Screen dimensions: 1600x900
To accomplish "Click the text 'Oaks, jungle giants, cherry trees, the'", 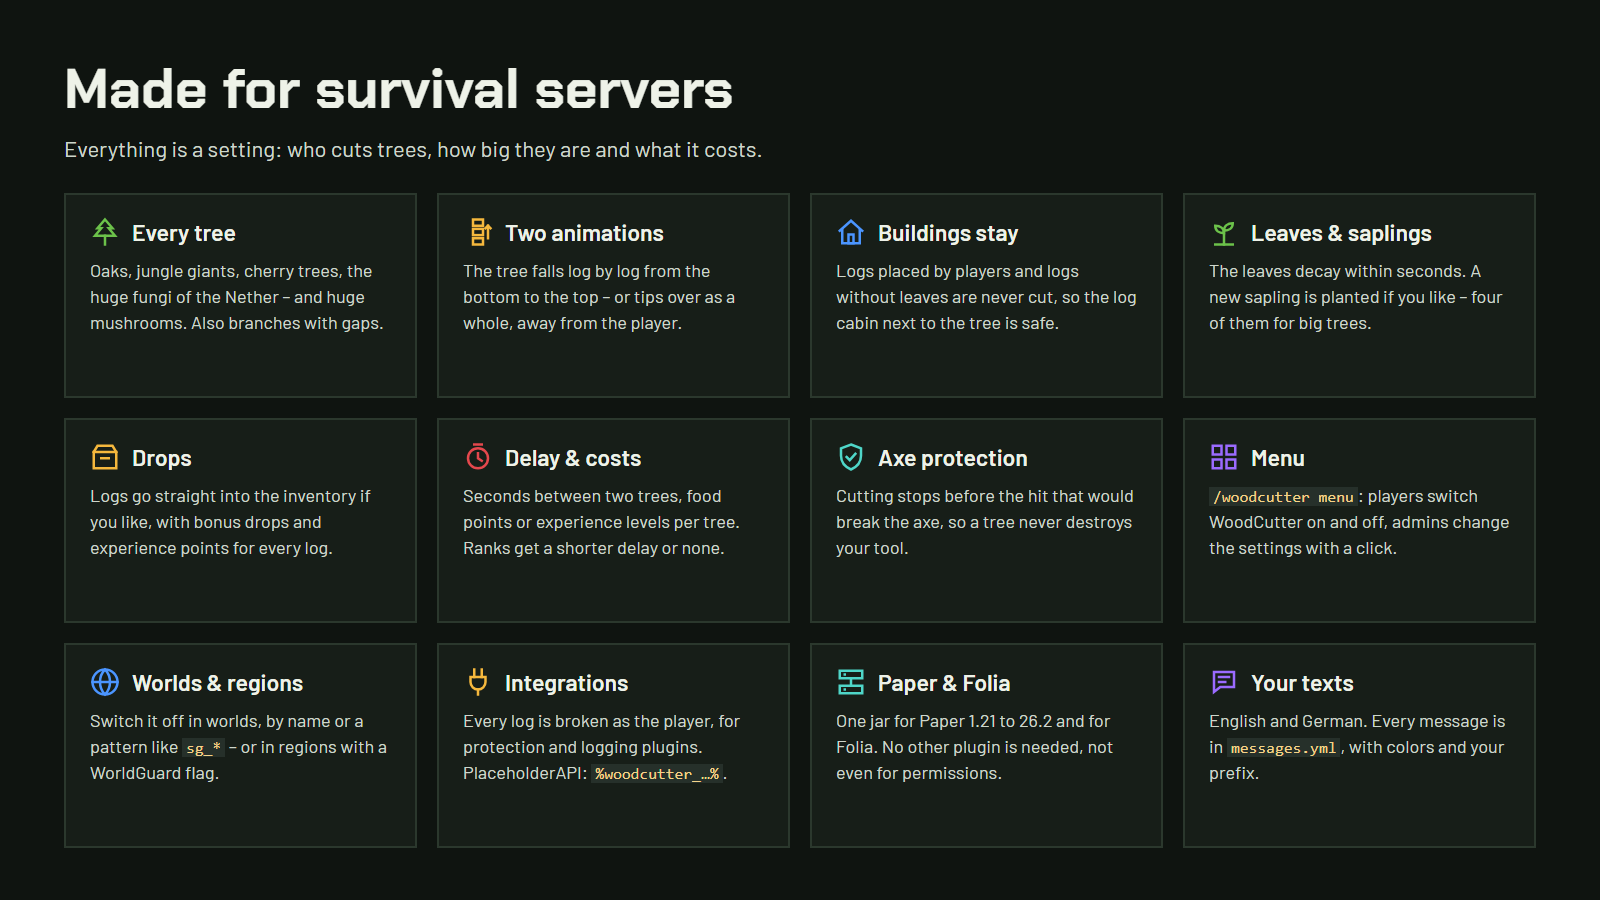I will (231, 271).
